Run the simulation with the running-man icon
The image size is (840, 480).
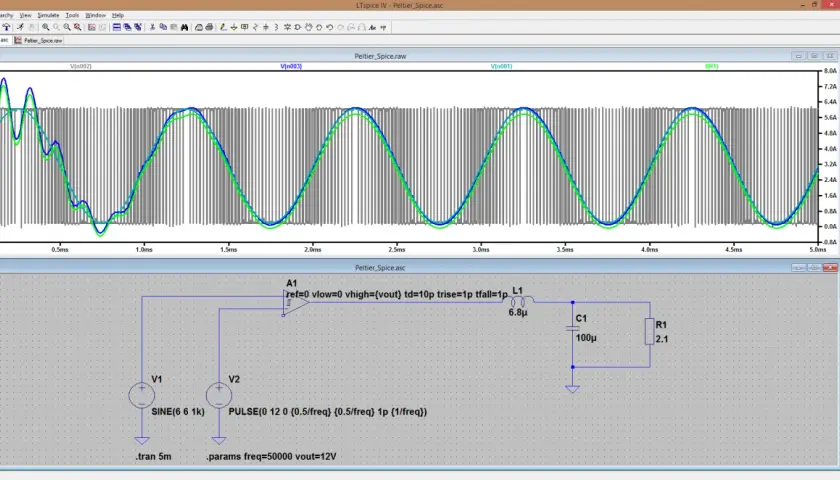coord(20,27)
